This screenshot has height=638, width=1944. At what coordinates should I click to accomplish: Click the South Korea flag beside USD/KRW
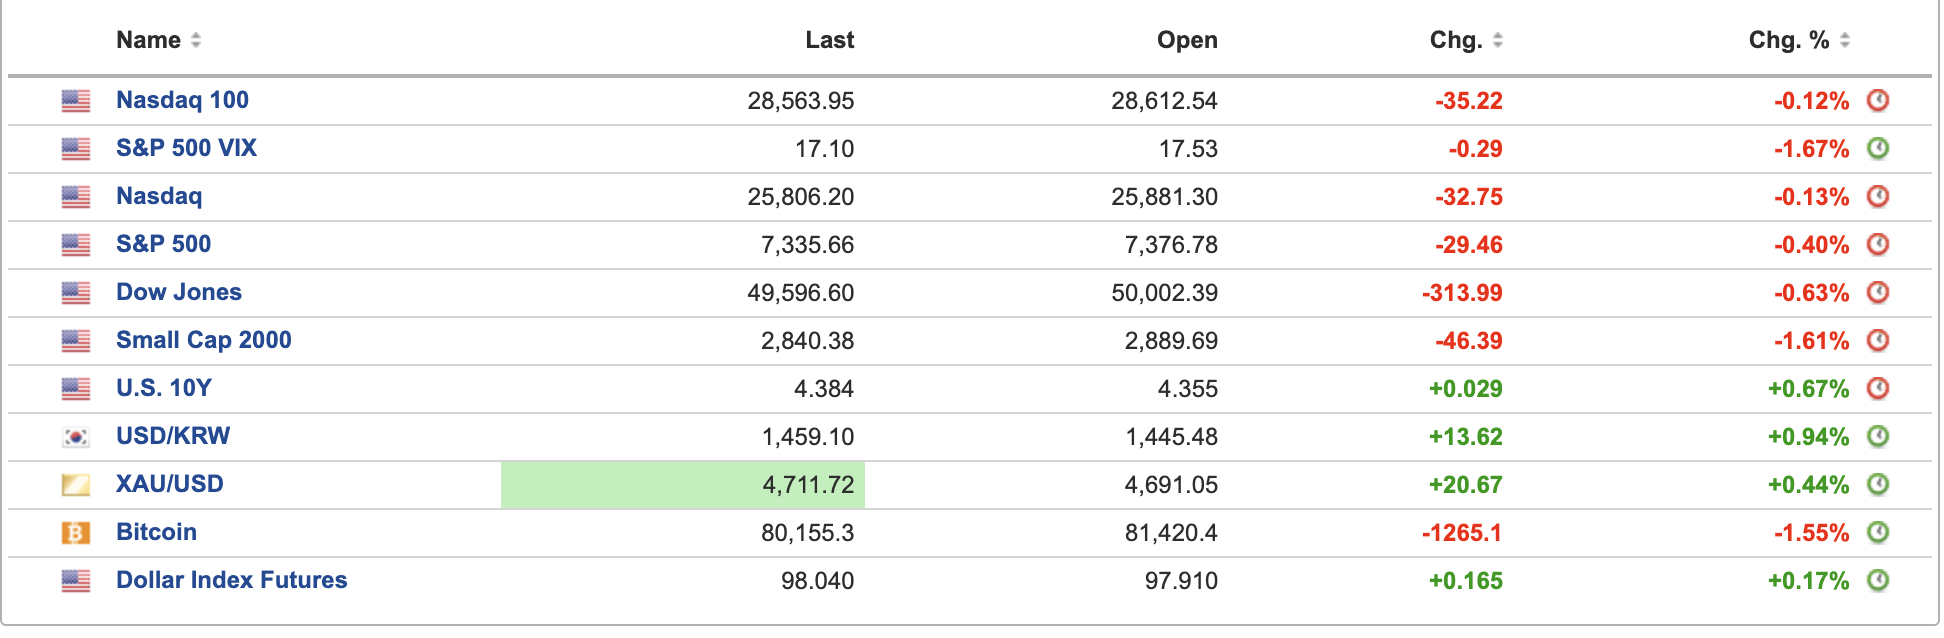[76, 437]
